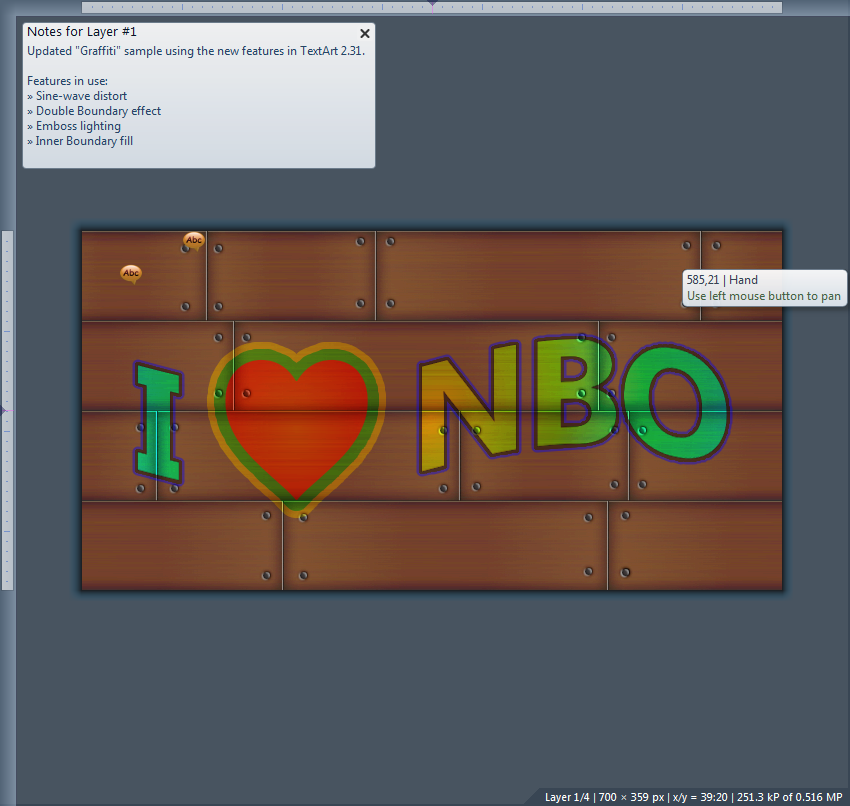
Task: Click the "Notes for Layer #1" title
Action: [x=82, y=32]
